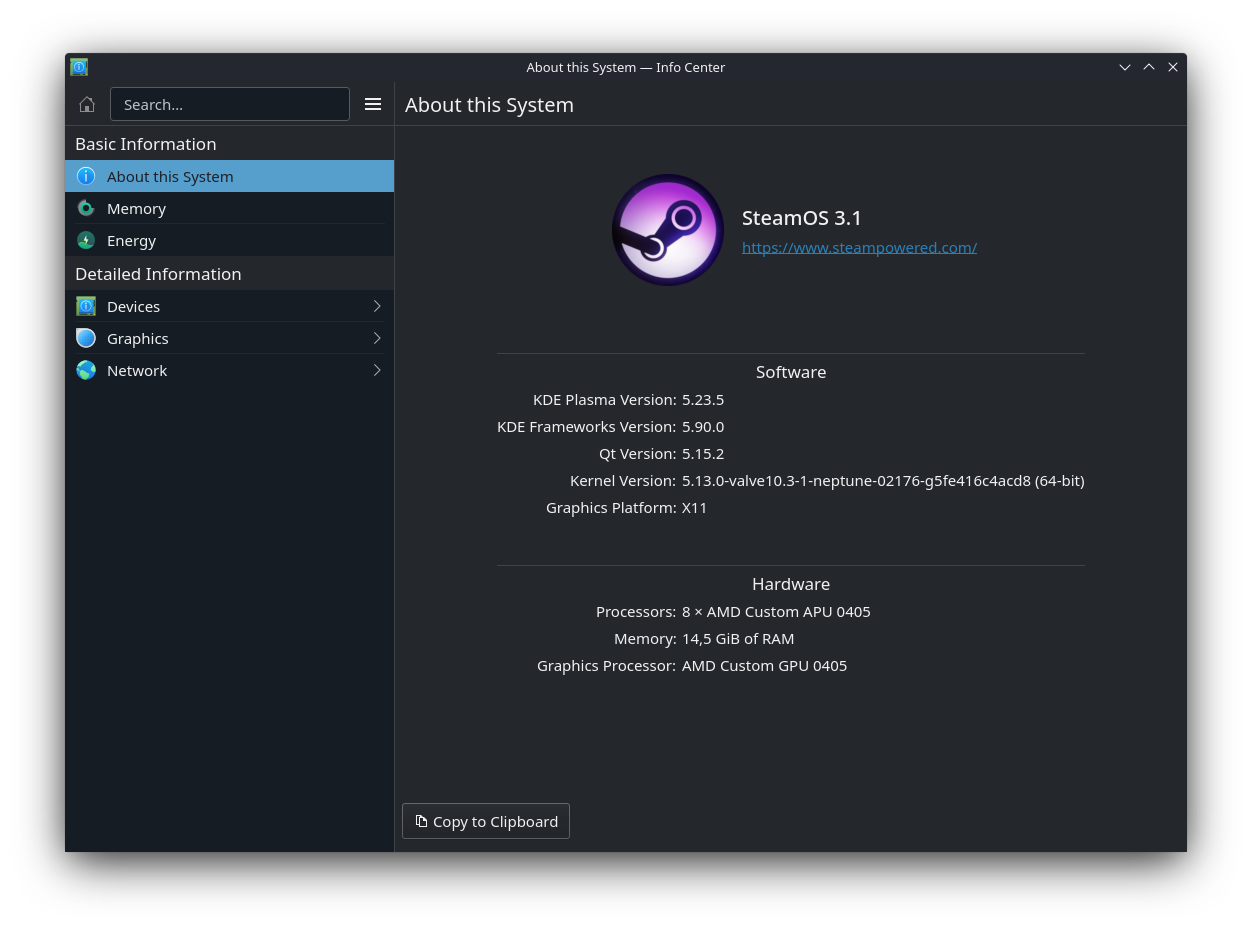Click the Network globe icon
Viewport: 1252px width, 929px height.
pos(86,370)
